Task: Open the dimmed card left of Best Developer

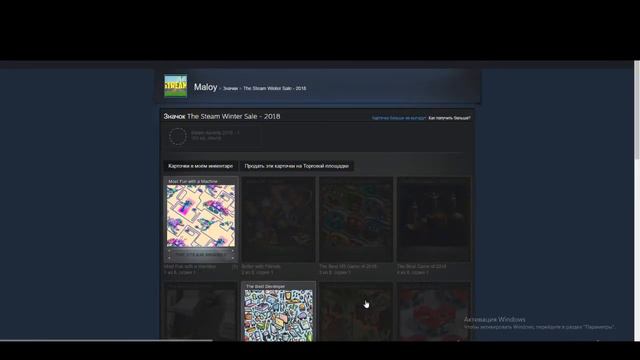Action: pyautogui.click(x=201, y=311)
